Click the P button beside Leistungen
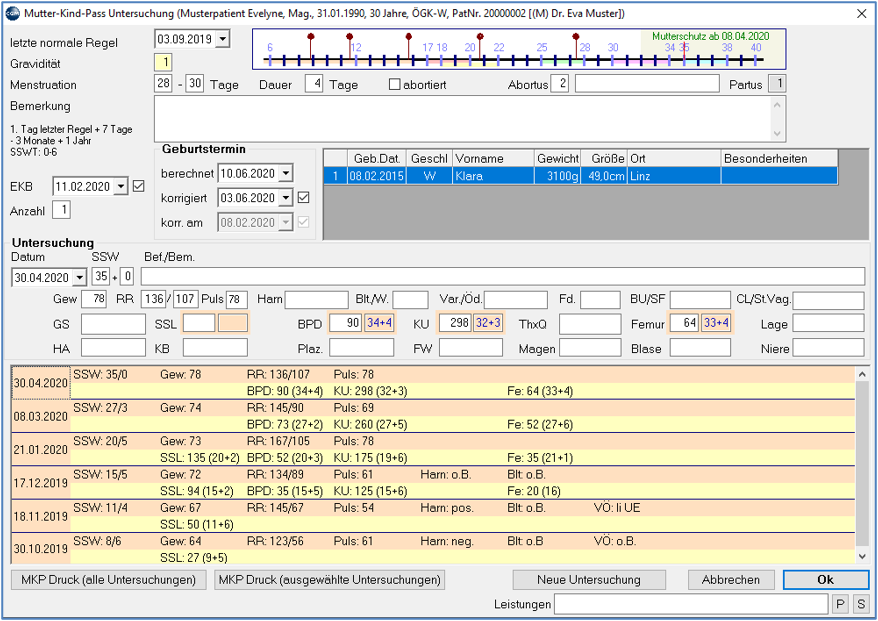Viewport: 878px width, 621px height. pos(840,604)
